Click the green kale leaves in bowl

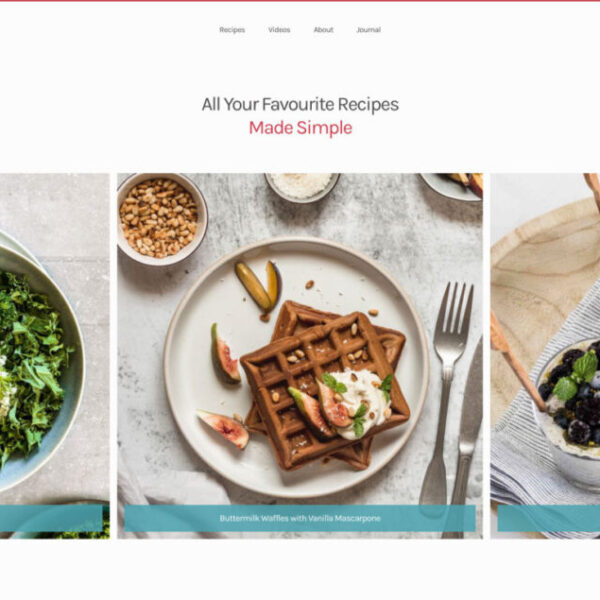pos(33,364)
